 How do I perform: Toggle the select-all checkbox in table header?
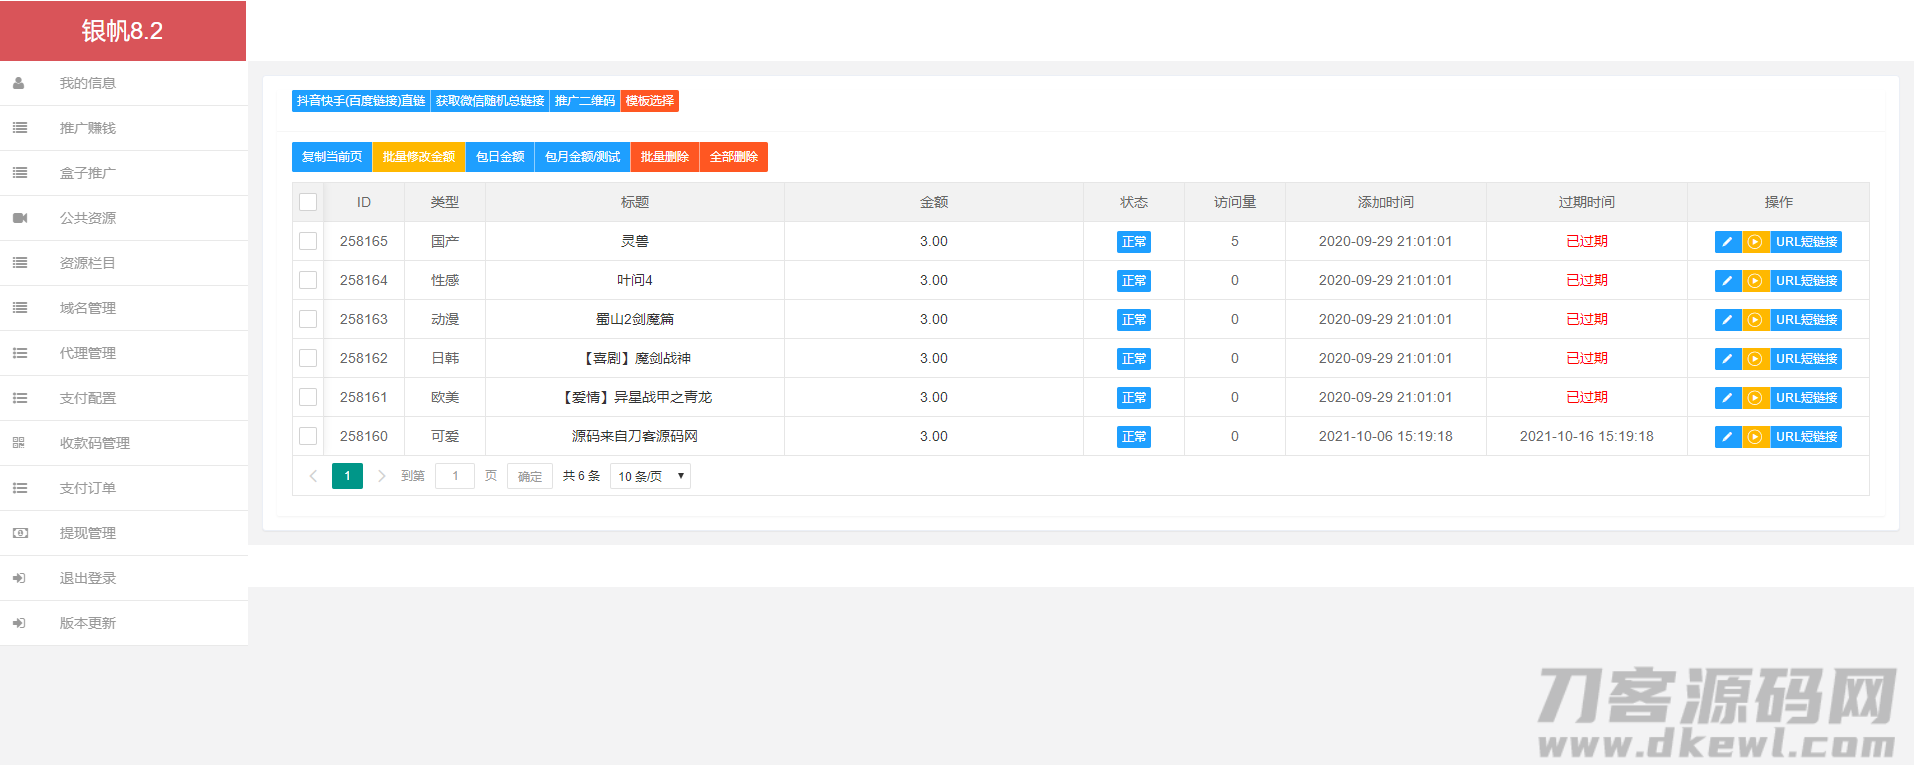pyautogui.click(x=308, y=202)
